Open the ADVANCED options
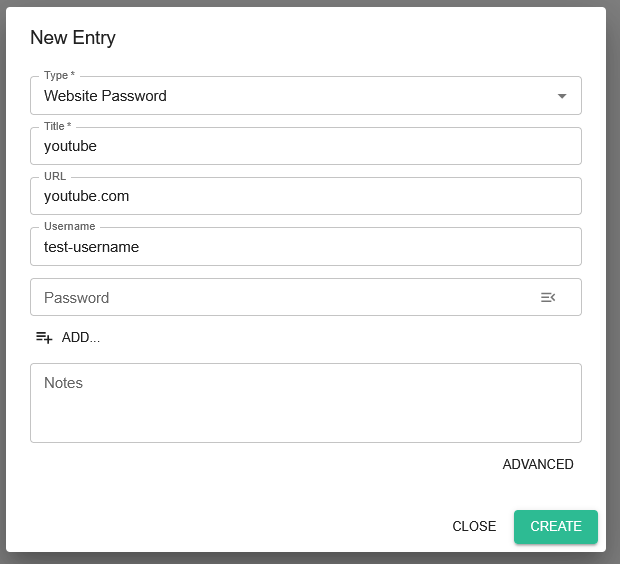The height and width of the screenshot is (564, 620). click(x=538, y=464)
